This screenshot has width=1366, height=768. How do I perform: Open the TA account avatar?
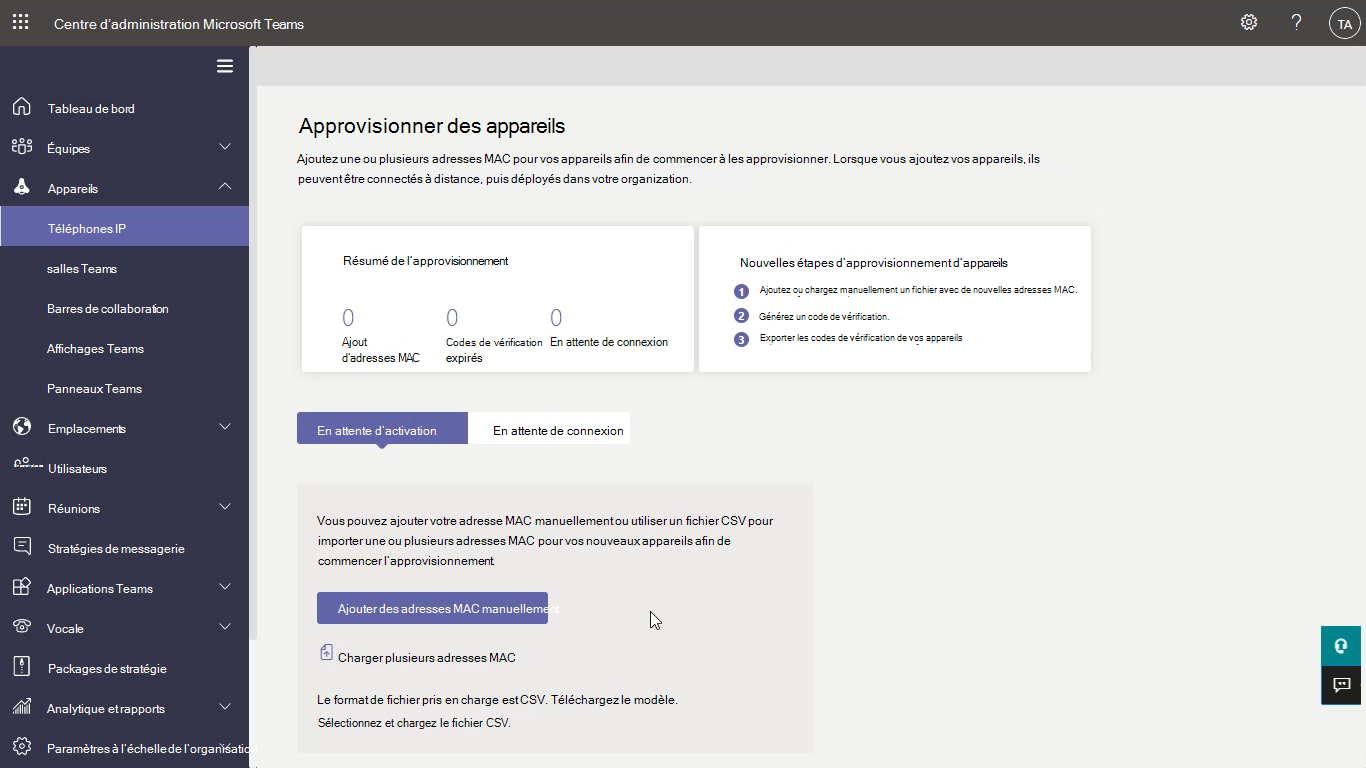[1345, 23]
